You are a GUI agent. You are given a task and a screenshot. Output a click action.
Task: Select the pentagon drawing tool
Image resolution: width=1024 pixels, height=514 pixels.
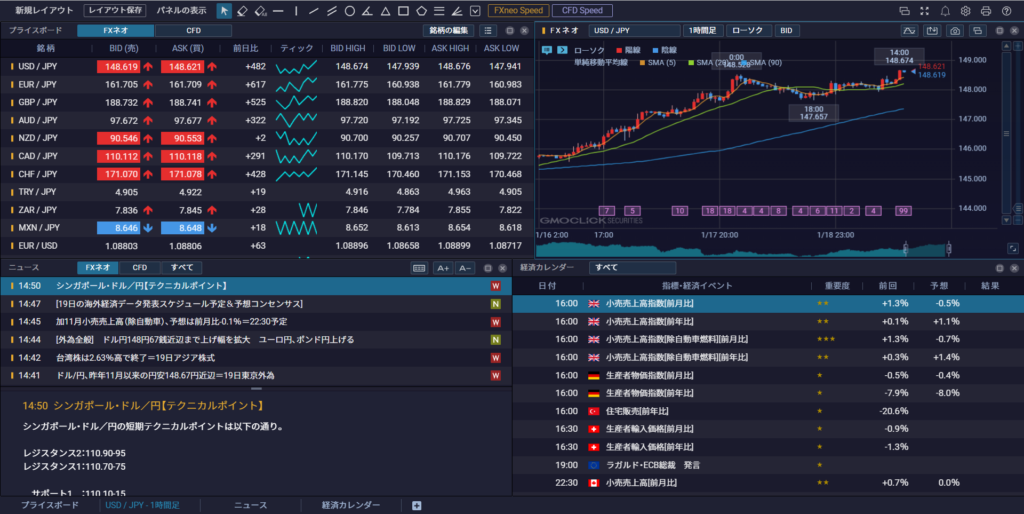[x=421, y=10]
